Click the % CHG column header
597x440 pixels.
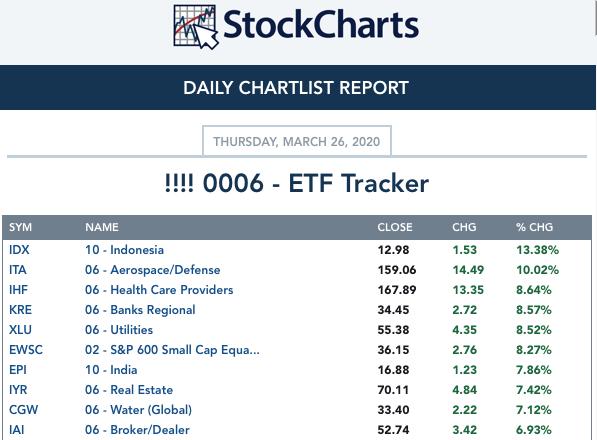pos(534,227)
